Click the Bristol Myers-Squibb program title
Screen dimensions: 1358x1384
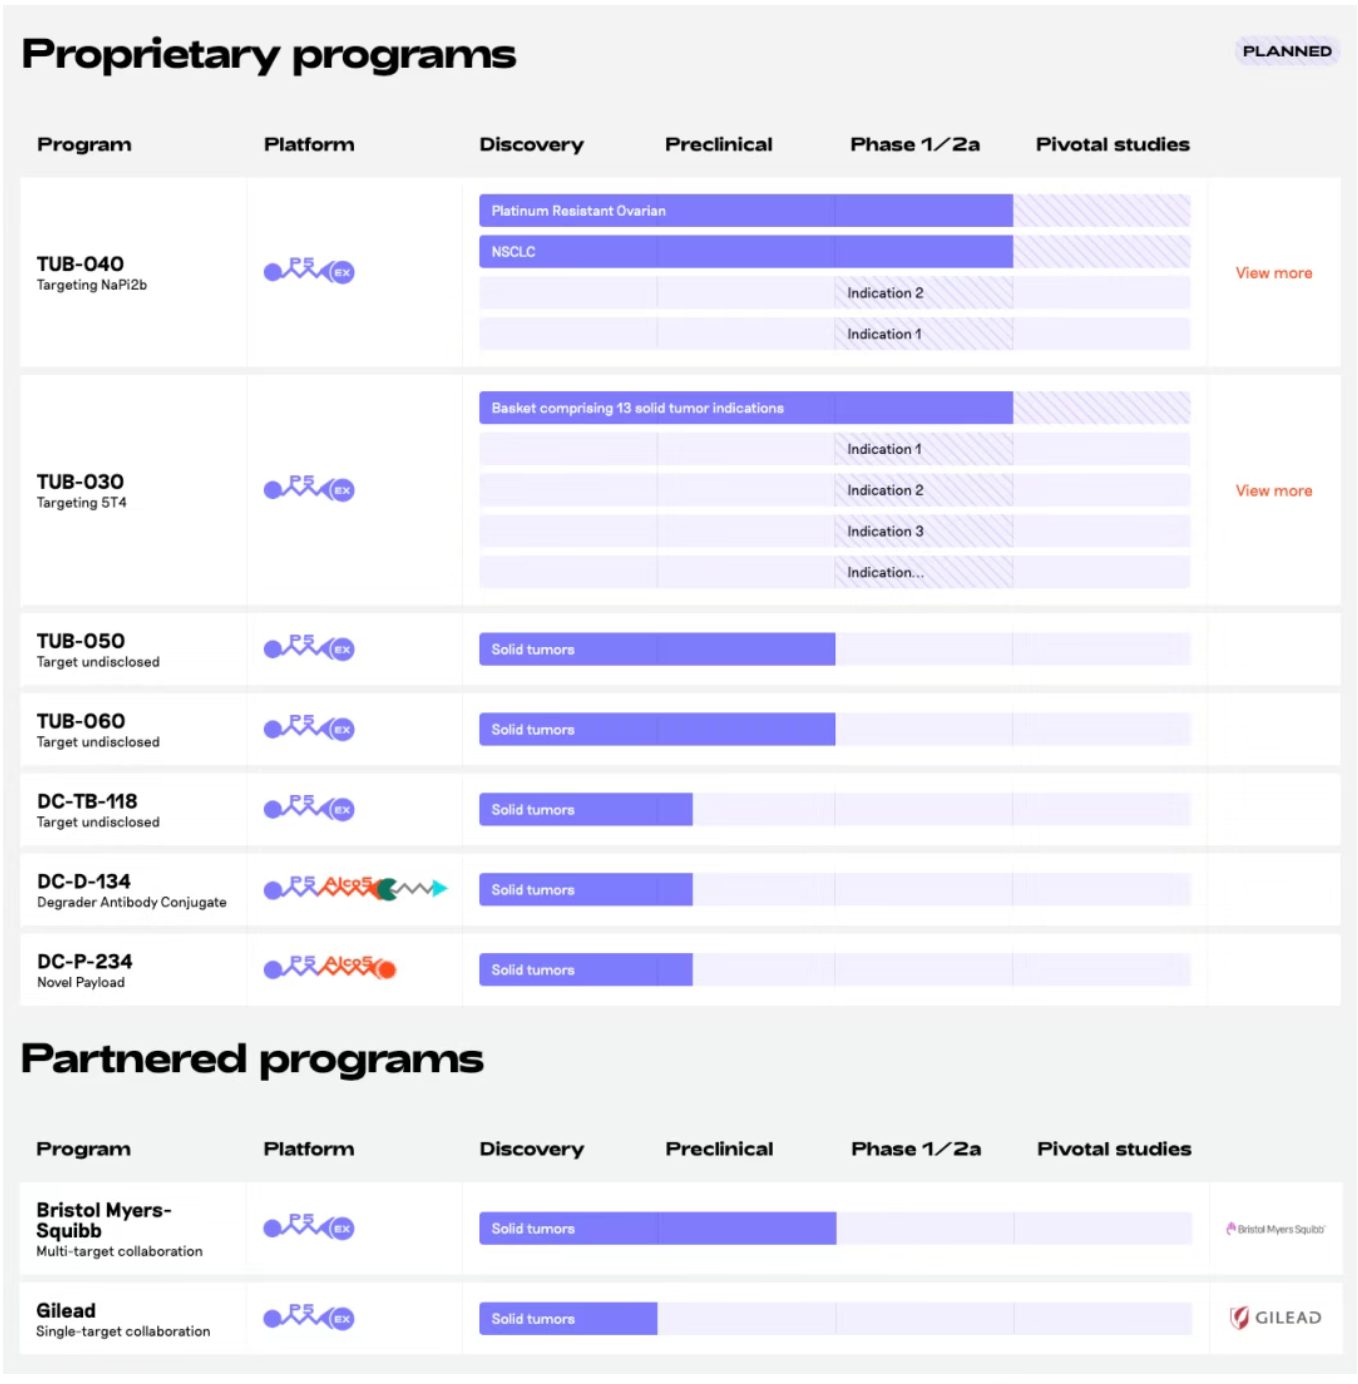[103, 1220]
